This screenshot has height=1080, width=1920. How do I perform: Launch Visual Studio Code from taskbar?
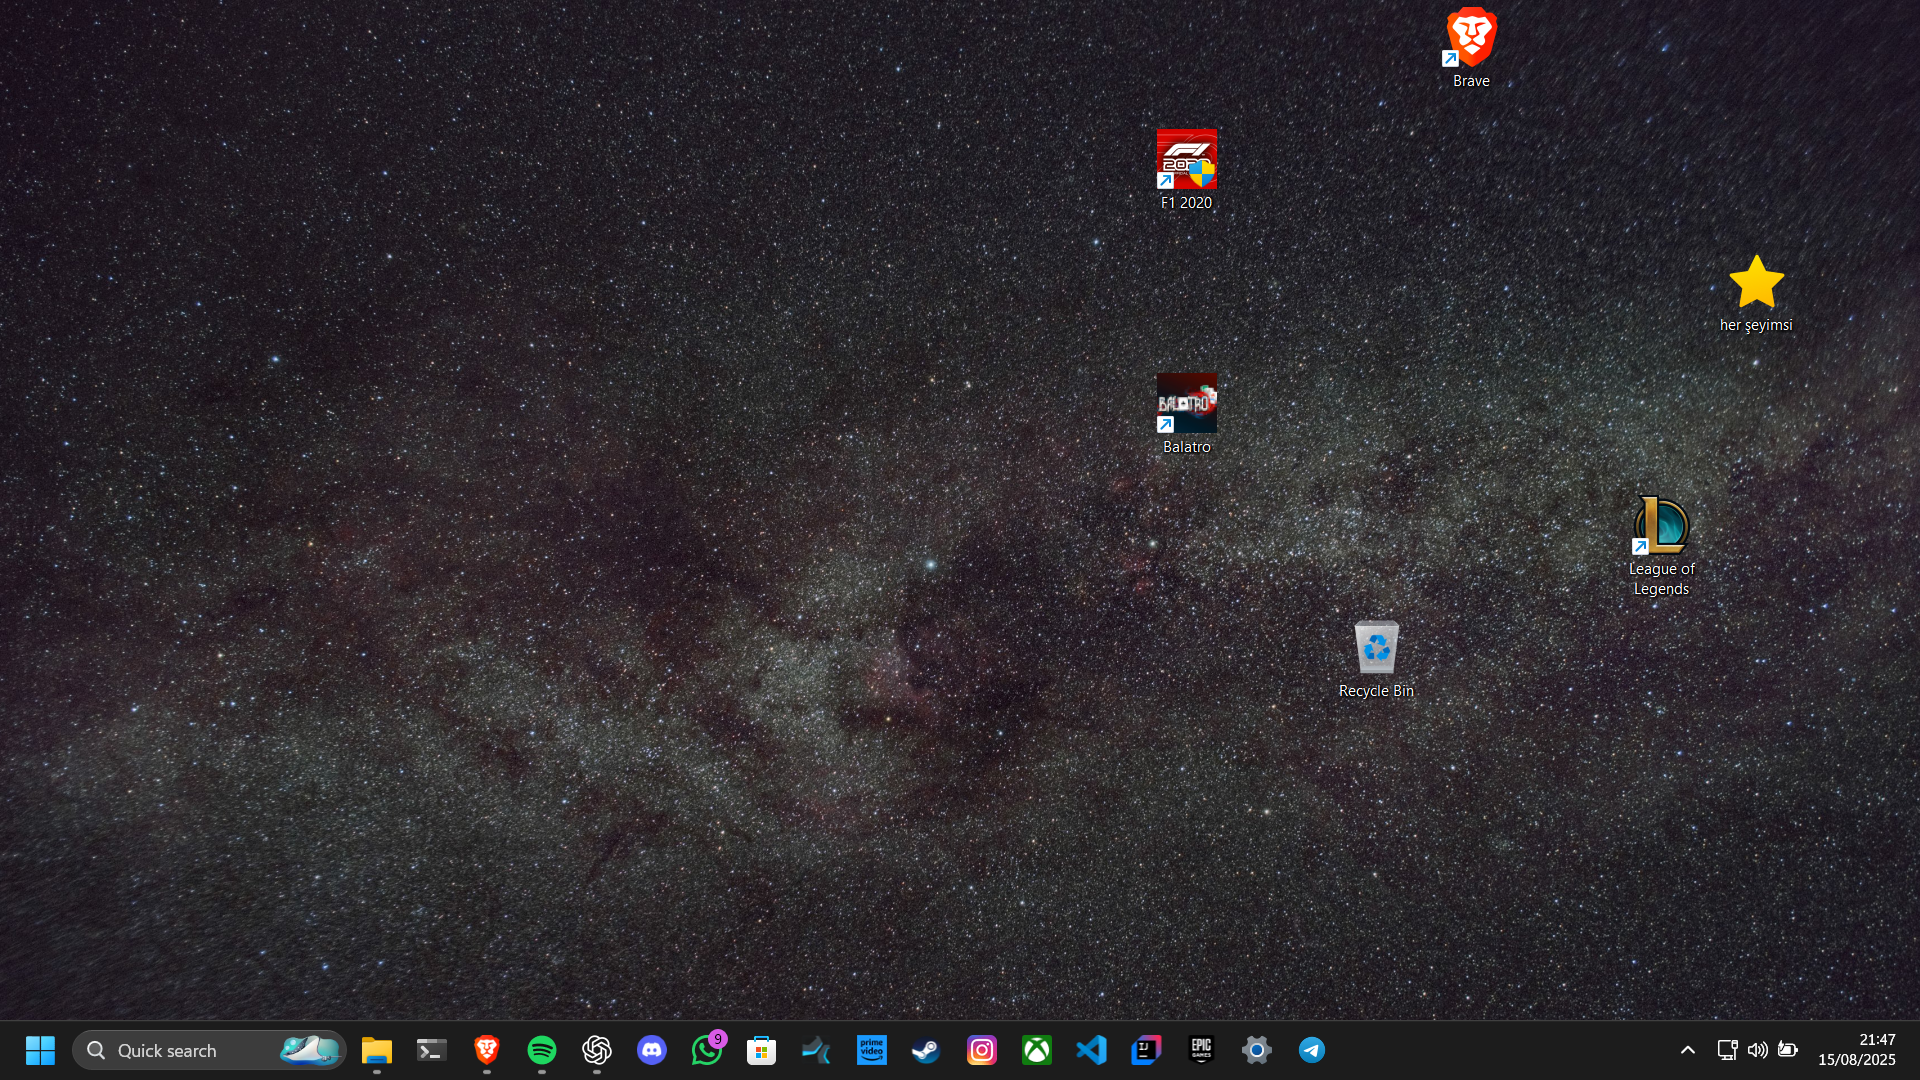click(x=1092, y=1050)
